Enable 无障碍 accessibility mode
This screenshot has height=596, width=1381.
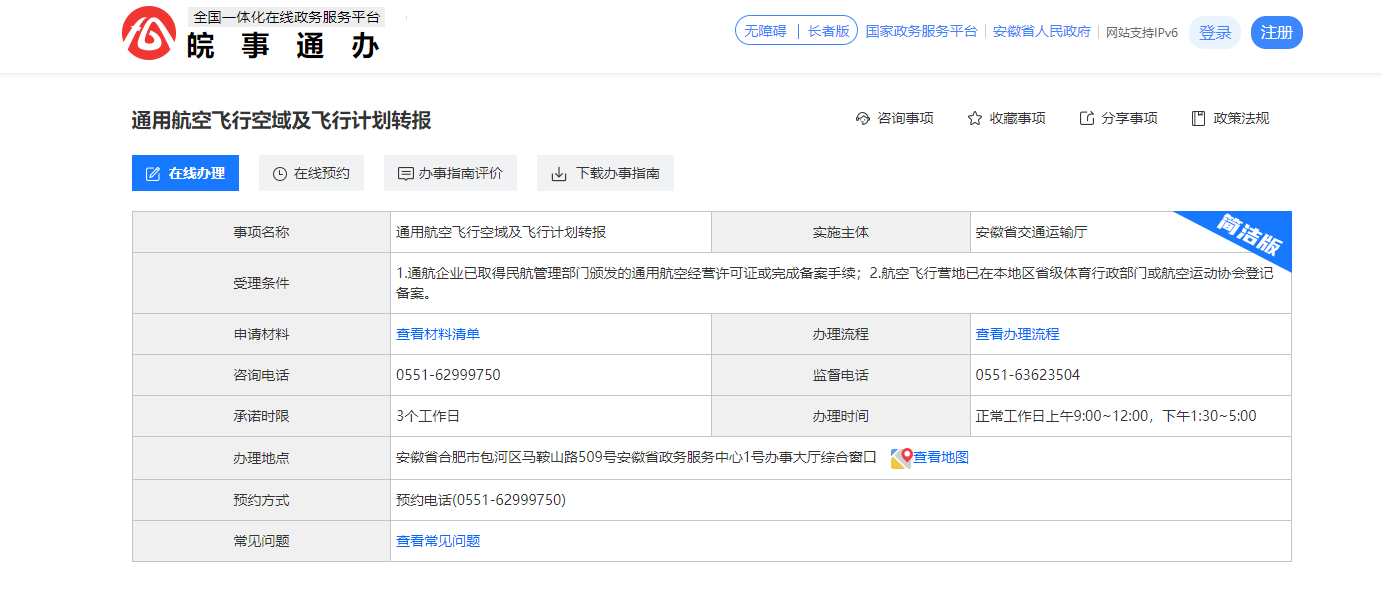pos(765,31)
